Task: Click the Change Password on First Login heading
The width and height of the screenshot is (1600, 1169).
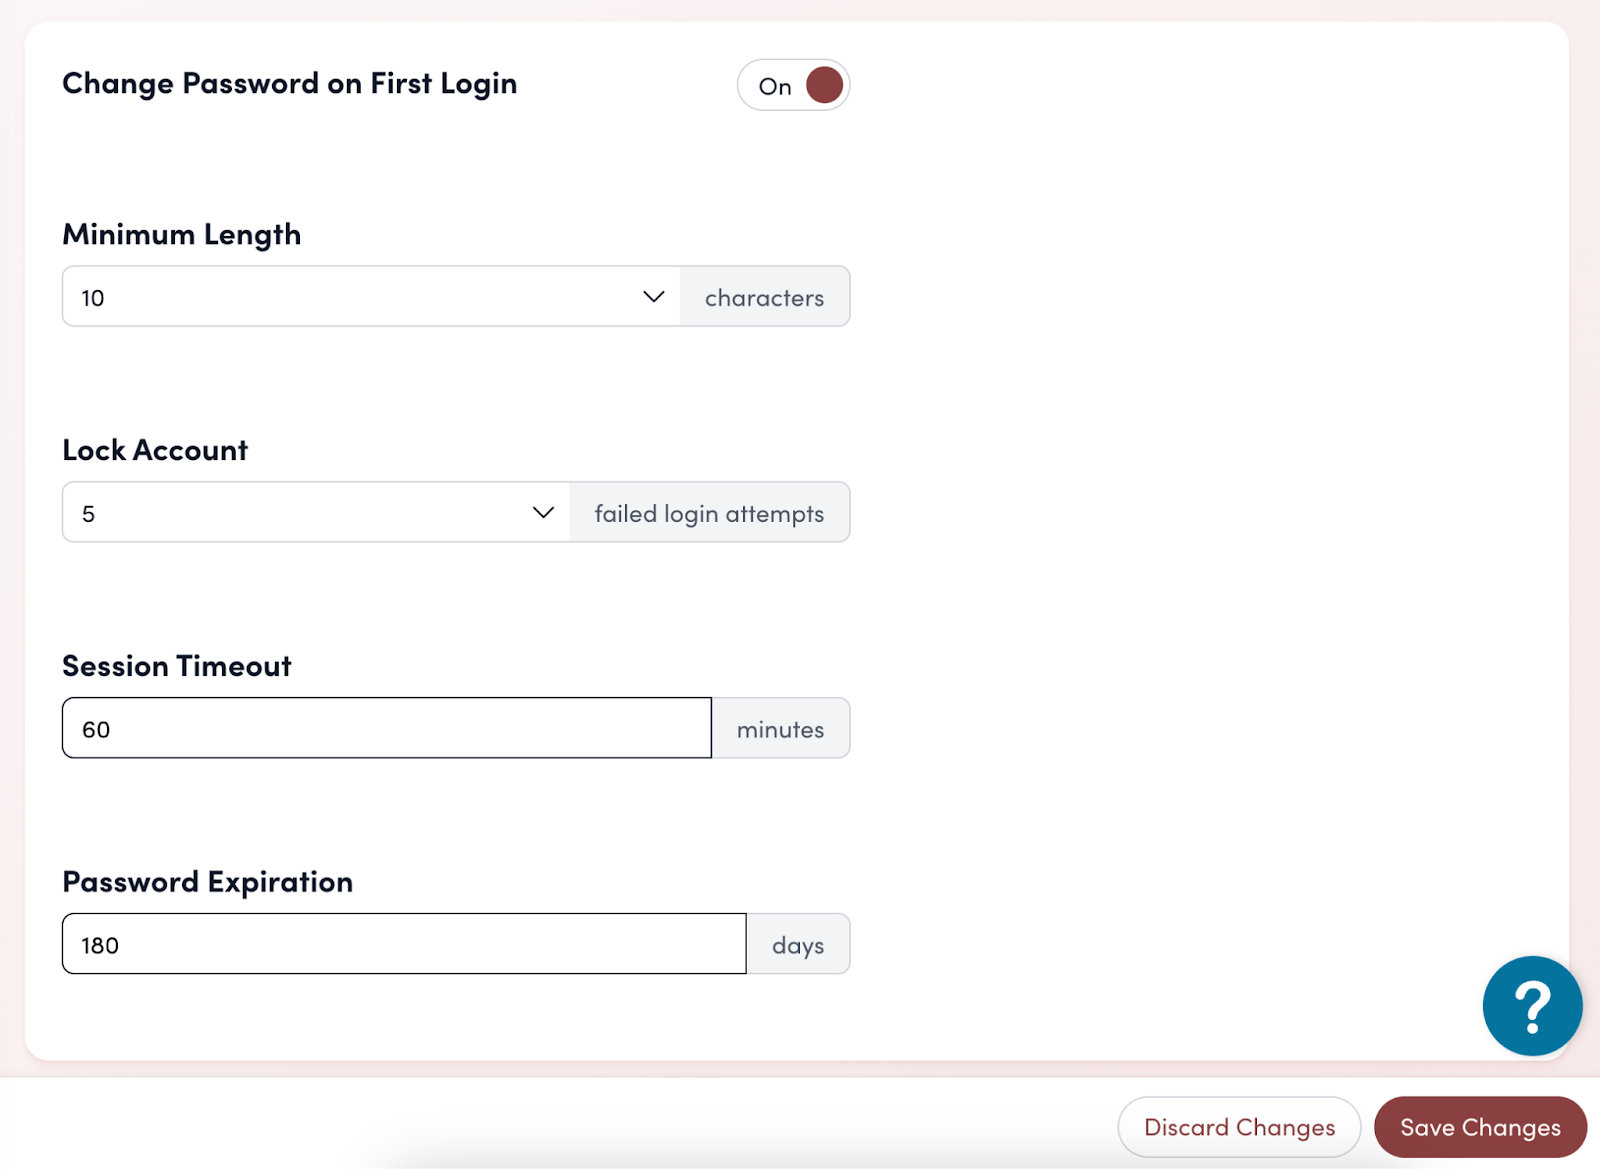Action: tap(289, 83)
